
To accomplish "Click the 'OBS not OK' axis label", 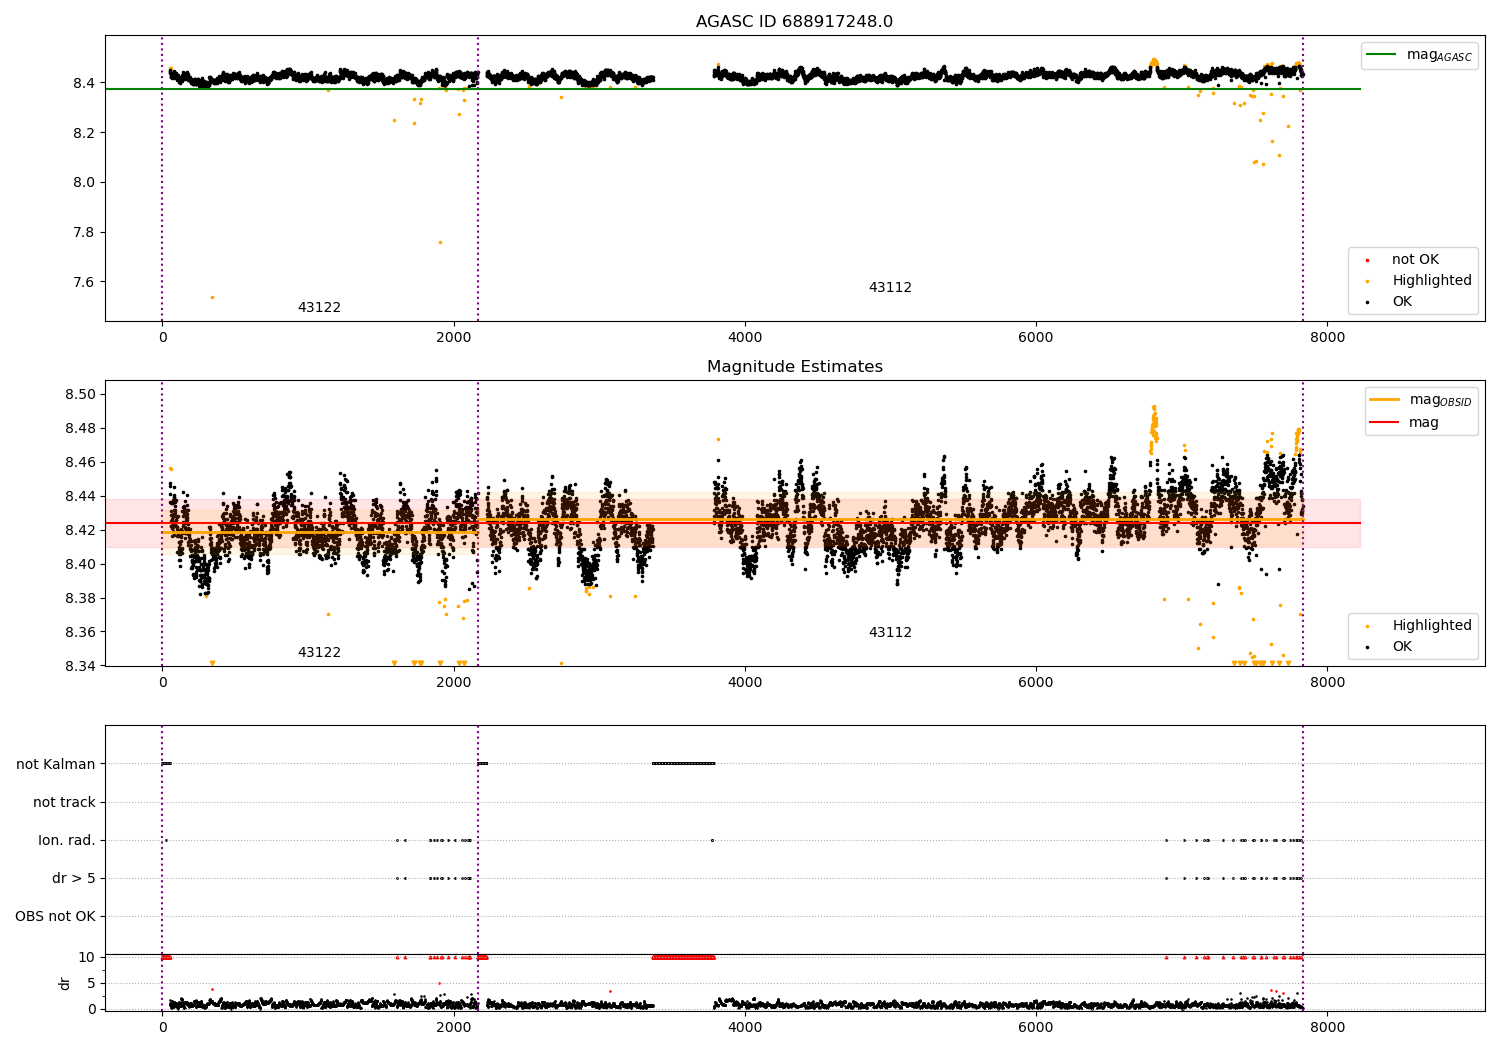I will pyautogui.click(x=55, y=917).
